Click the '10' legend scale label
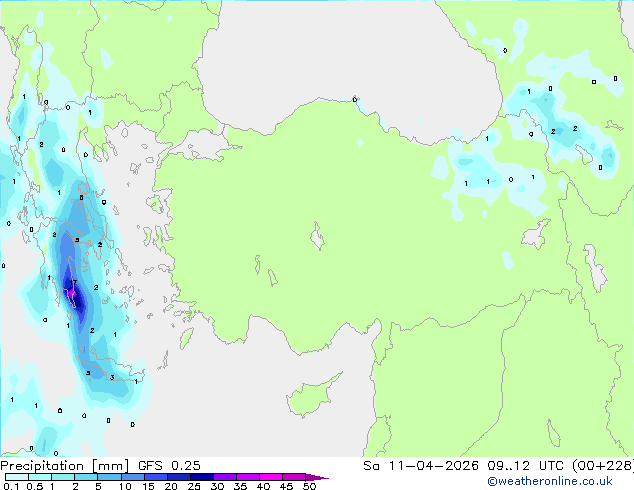Viewport: 634px width, 490px height. pos(125,486)
